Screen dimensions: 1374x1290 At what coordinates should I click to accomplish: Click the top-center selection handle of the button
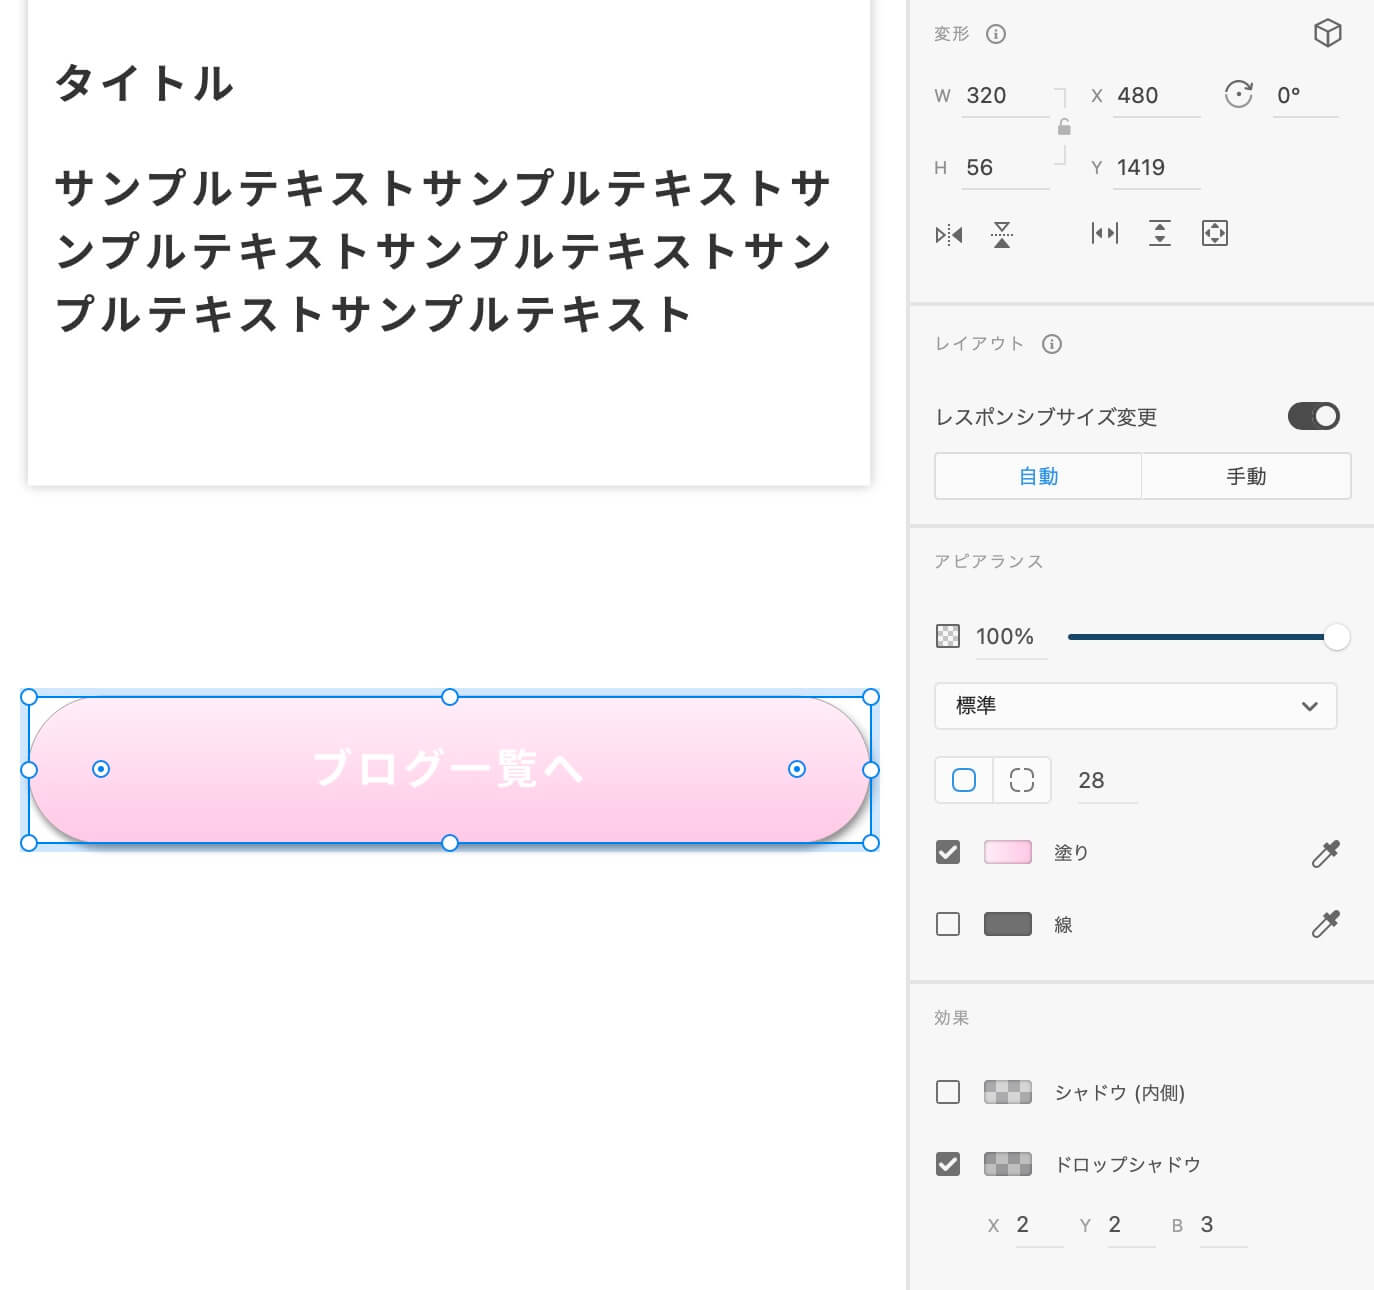[x=450, y=697]
